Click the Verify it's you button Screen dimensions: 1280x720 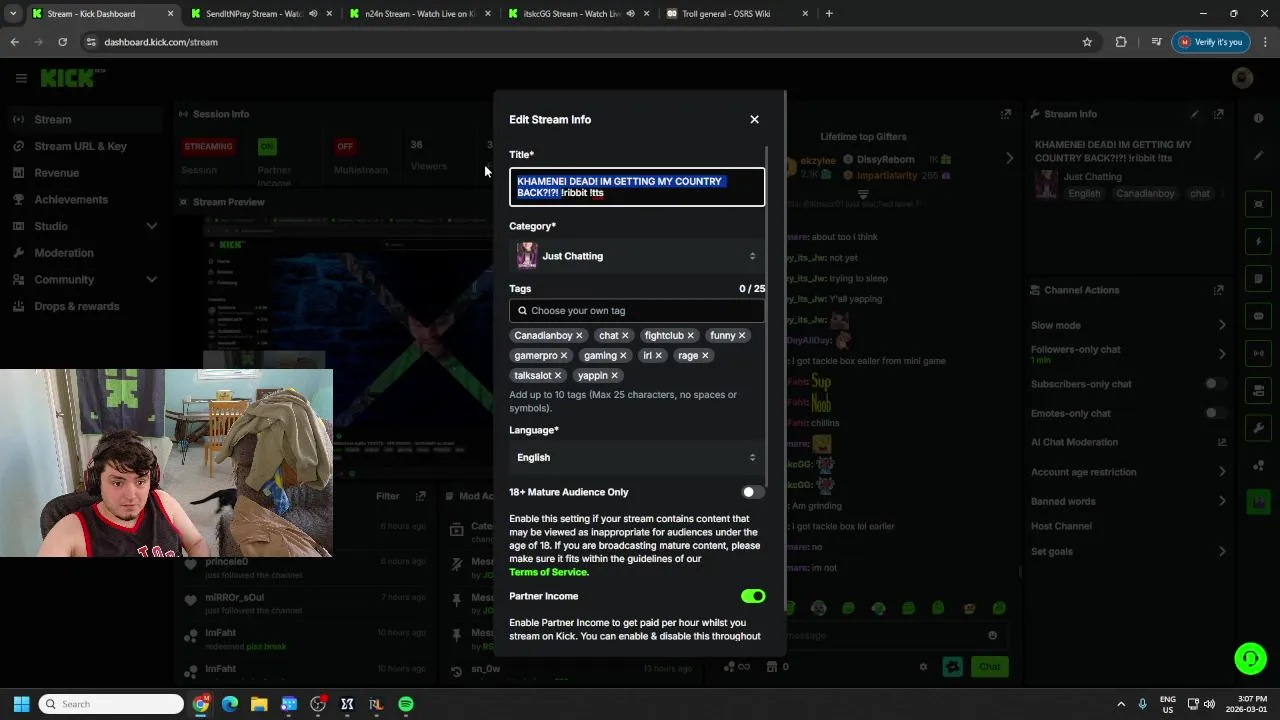1210,42
